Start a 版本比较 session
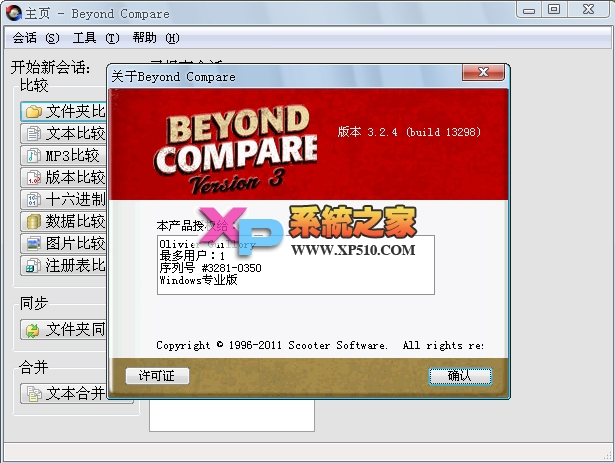Image resolution: width=615 pixels, height=463 pixels. (64, 178)
